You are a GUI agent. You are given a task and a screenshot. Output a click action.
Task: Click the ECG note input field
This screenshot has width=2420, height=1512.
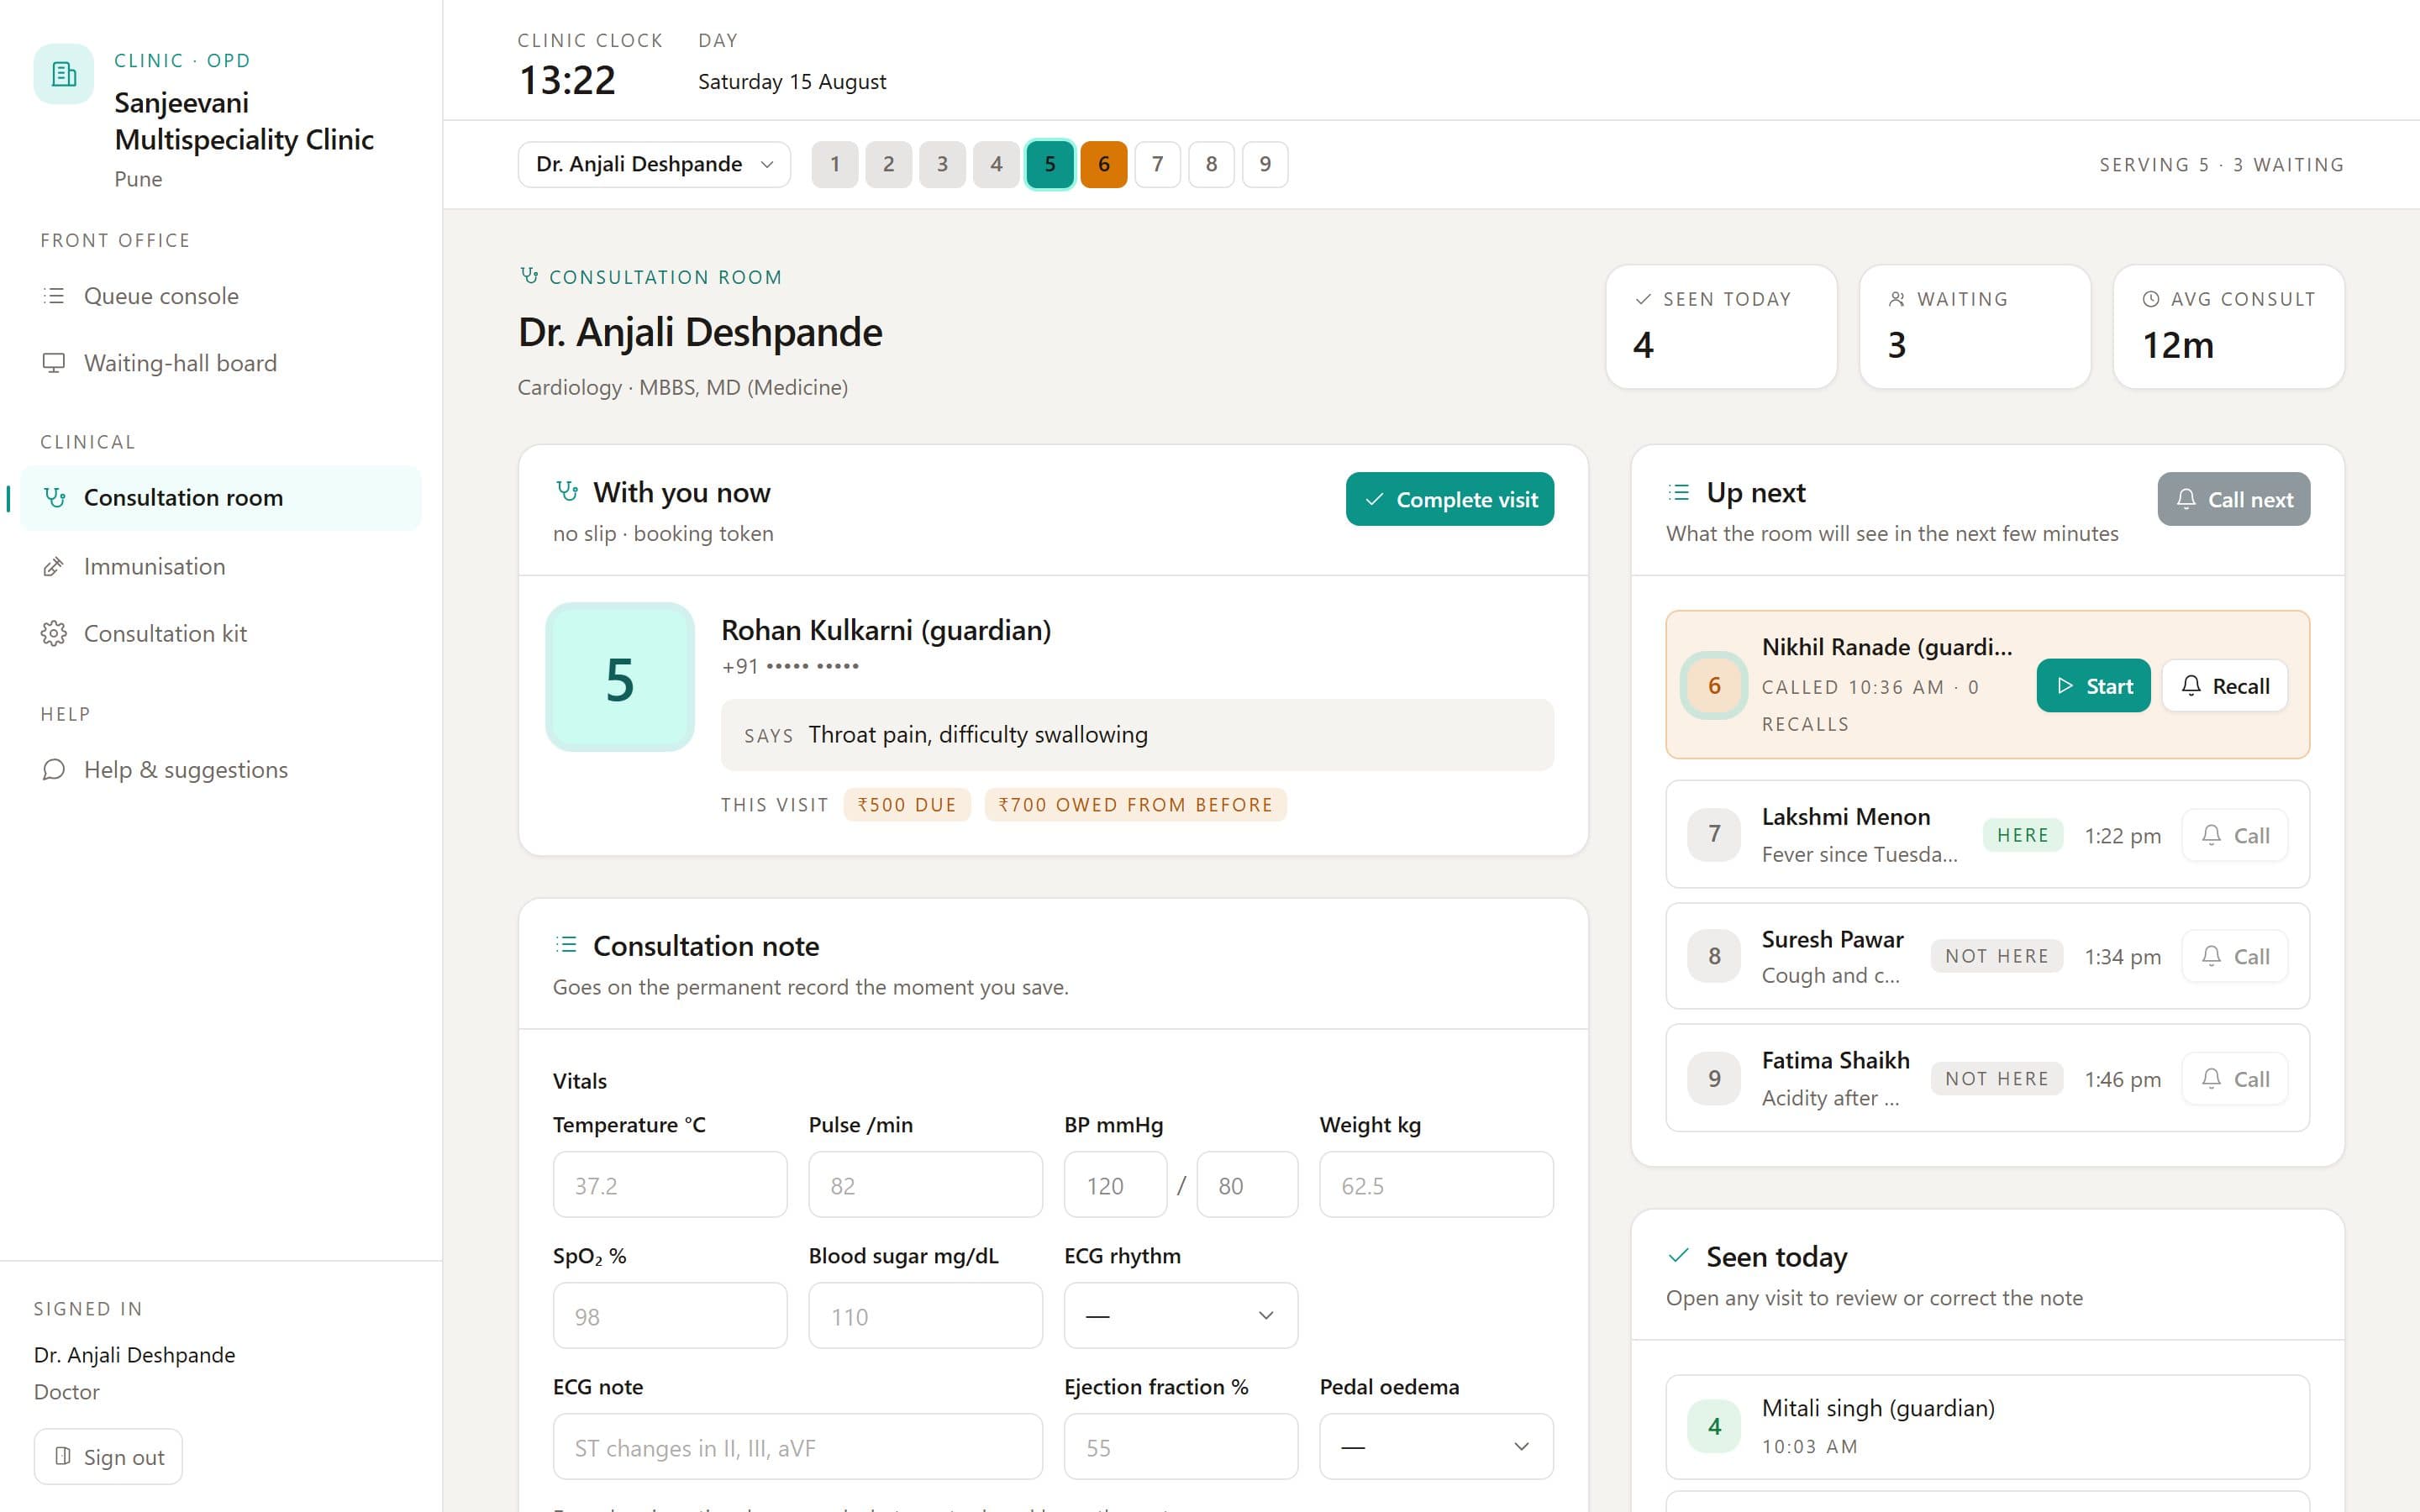coord(798,1447)
